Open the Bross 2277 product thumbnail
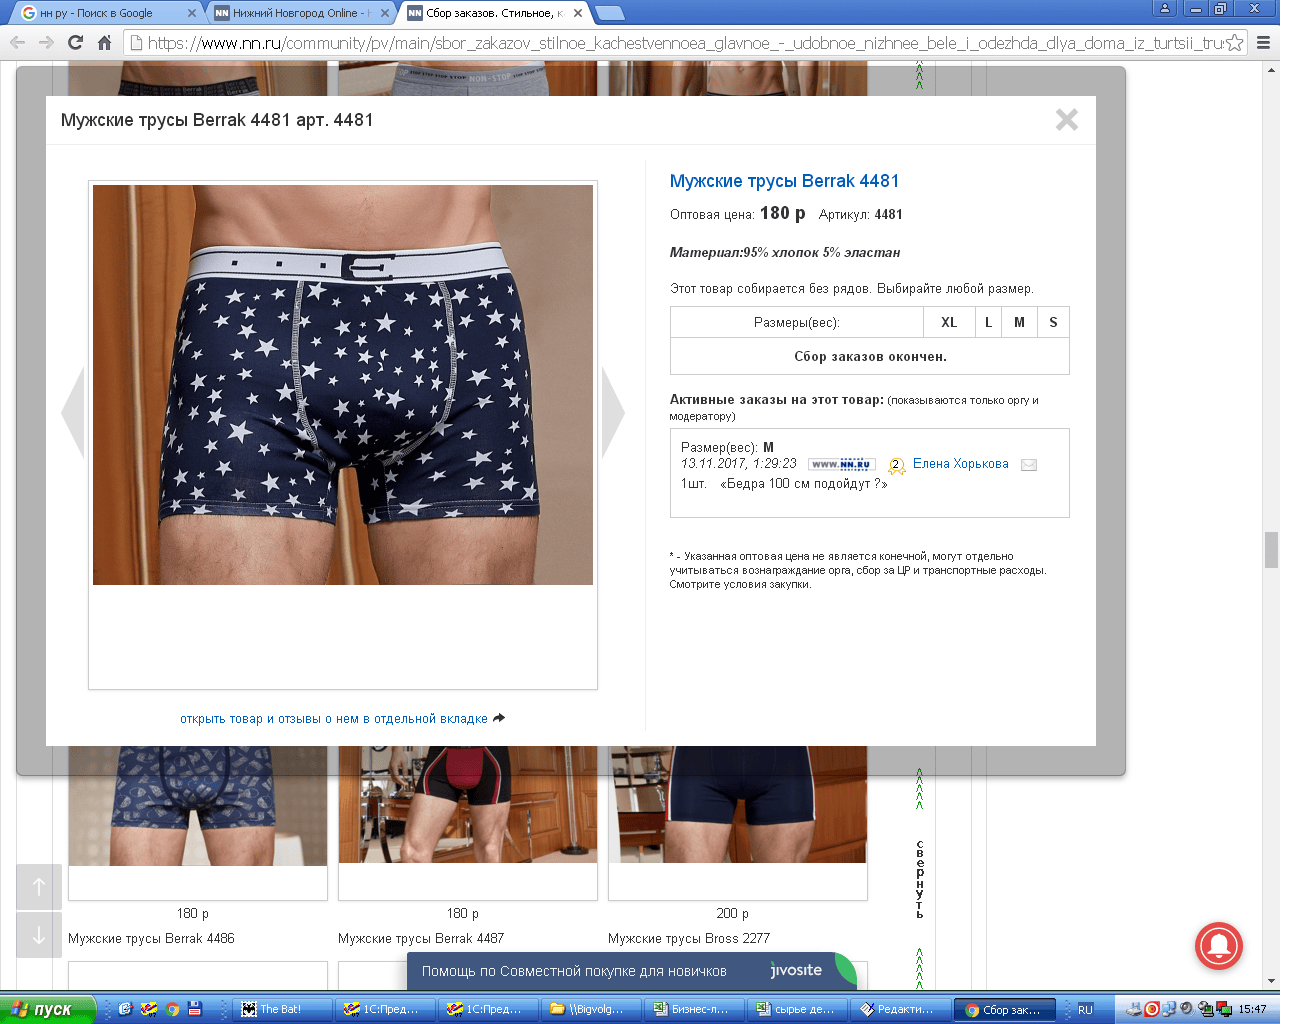The width and height of the screenshot is (1304, 1024). click(738, 806)
